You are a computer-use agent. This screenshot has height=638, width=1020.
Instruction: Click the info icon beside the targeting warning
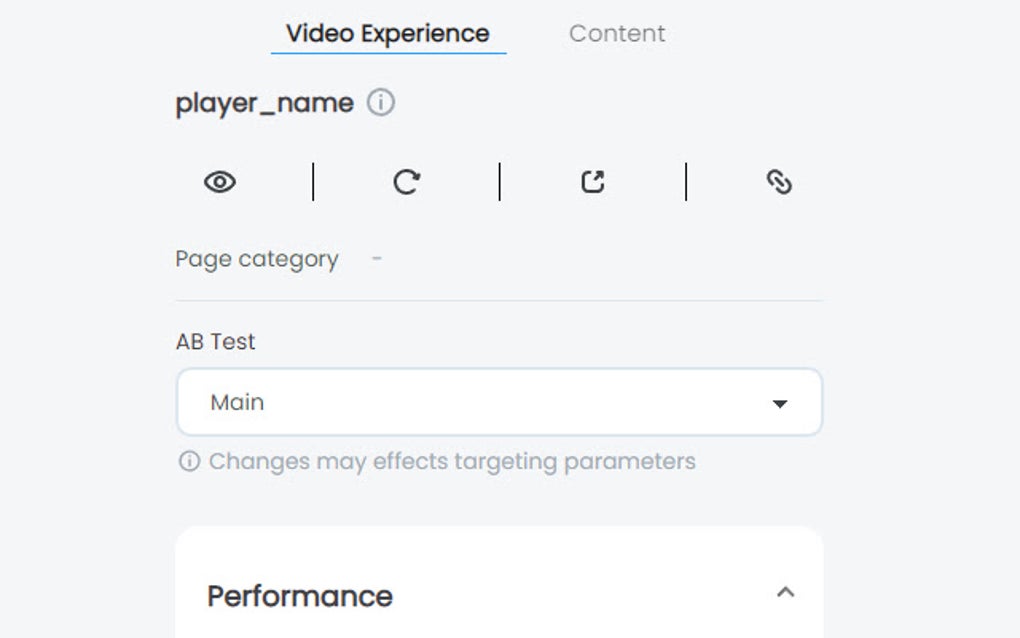pos(191,461)
